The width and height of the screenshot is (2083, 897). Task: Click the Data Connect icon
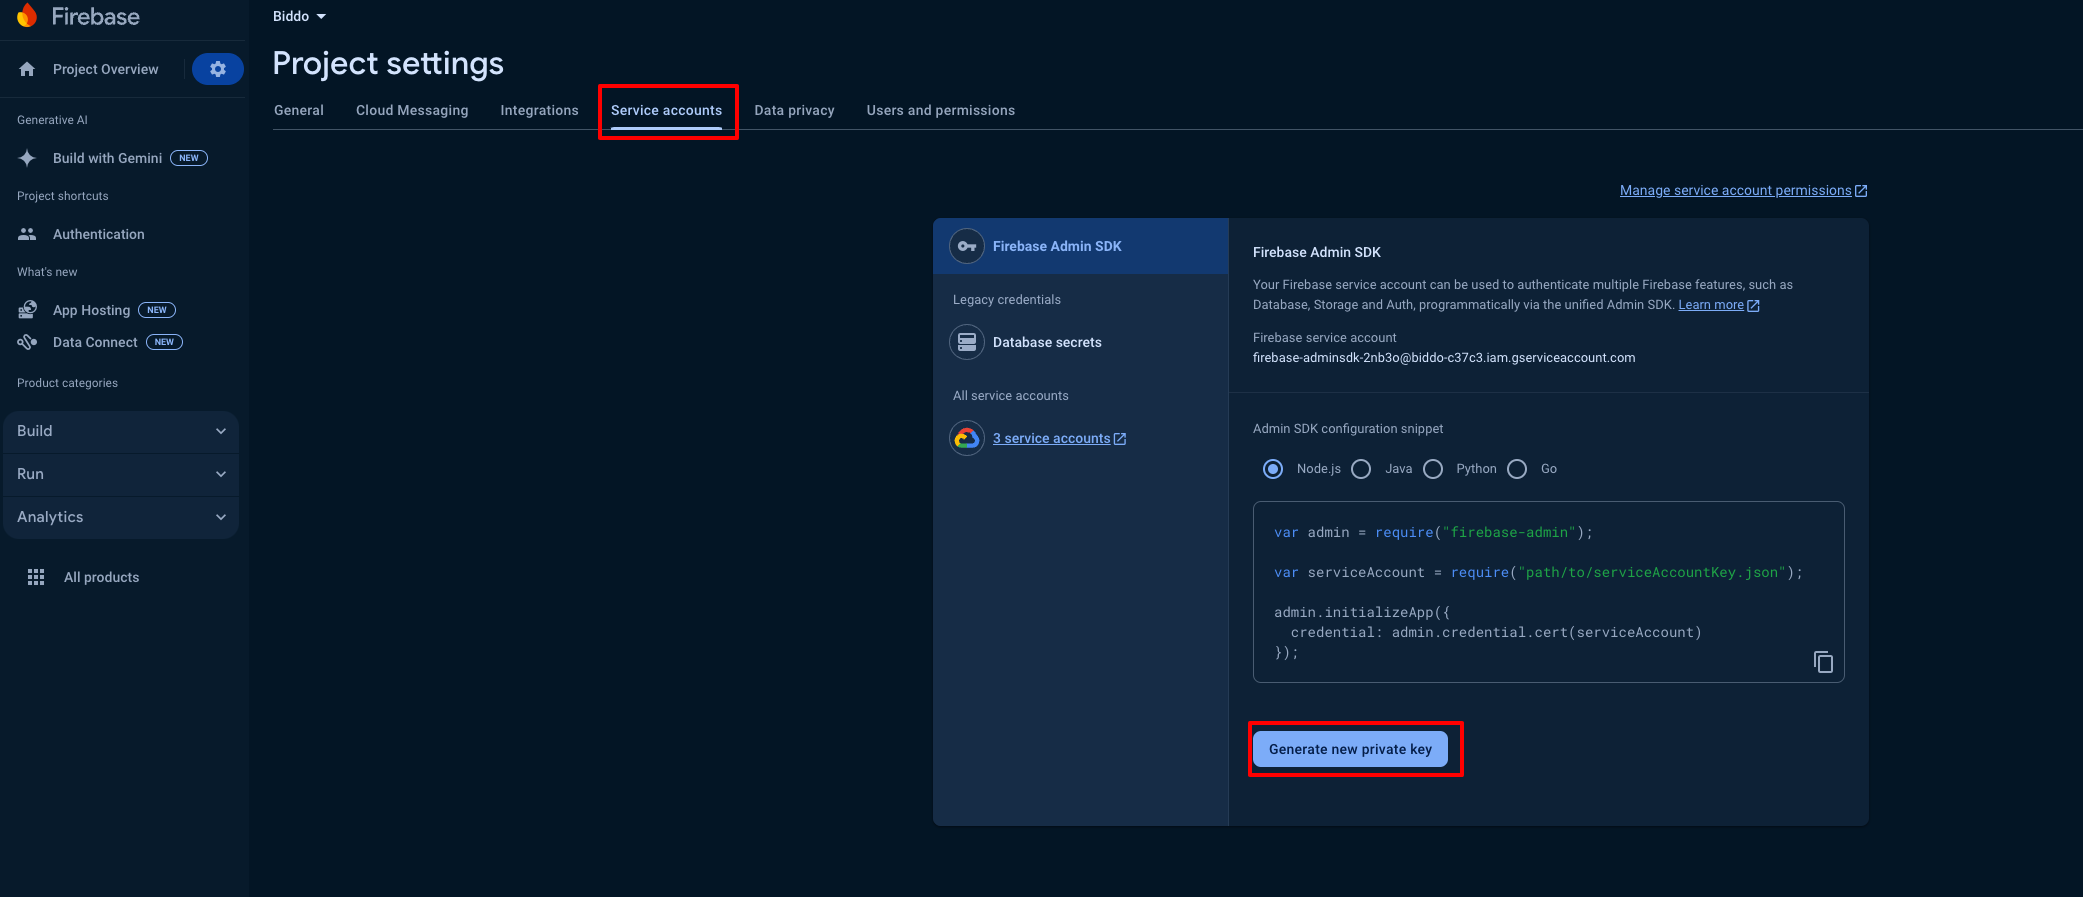coord(27,342)
